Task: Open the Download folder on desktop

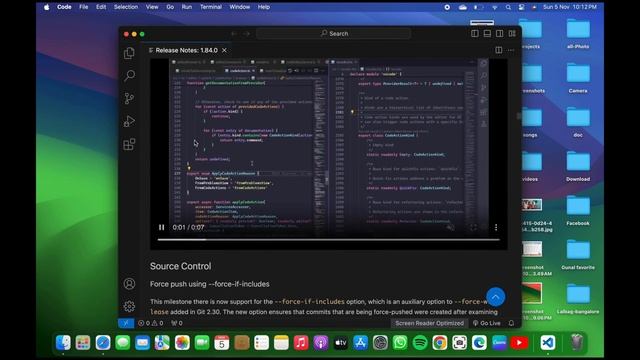Action: (x=578, y=165)
